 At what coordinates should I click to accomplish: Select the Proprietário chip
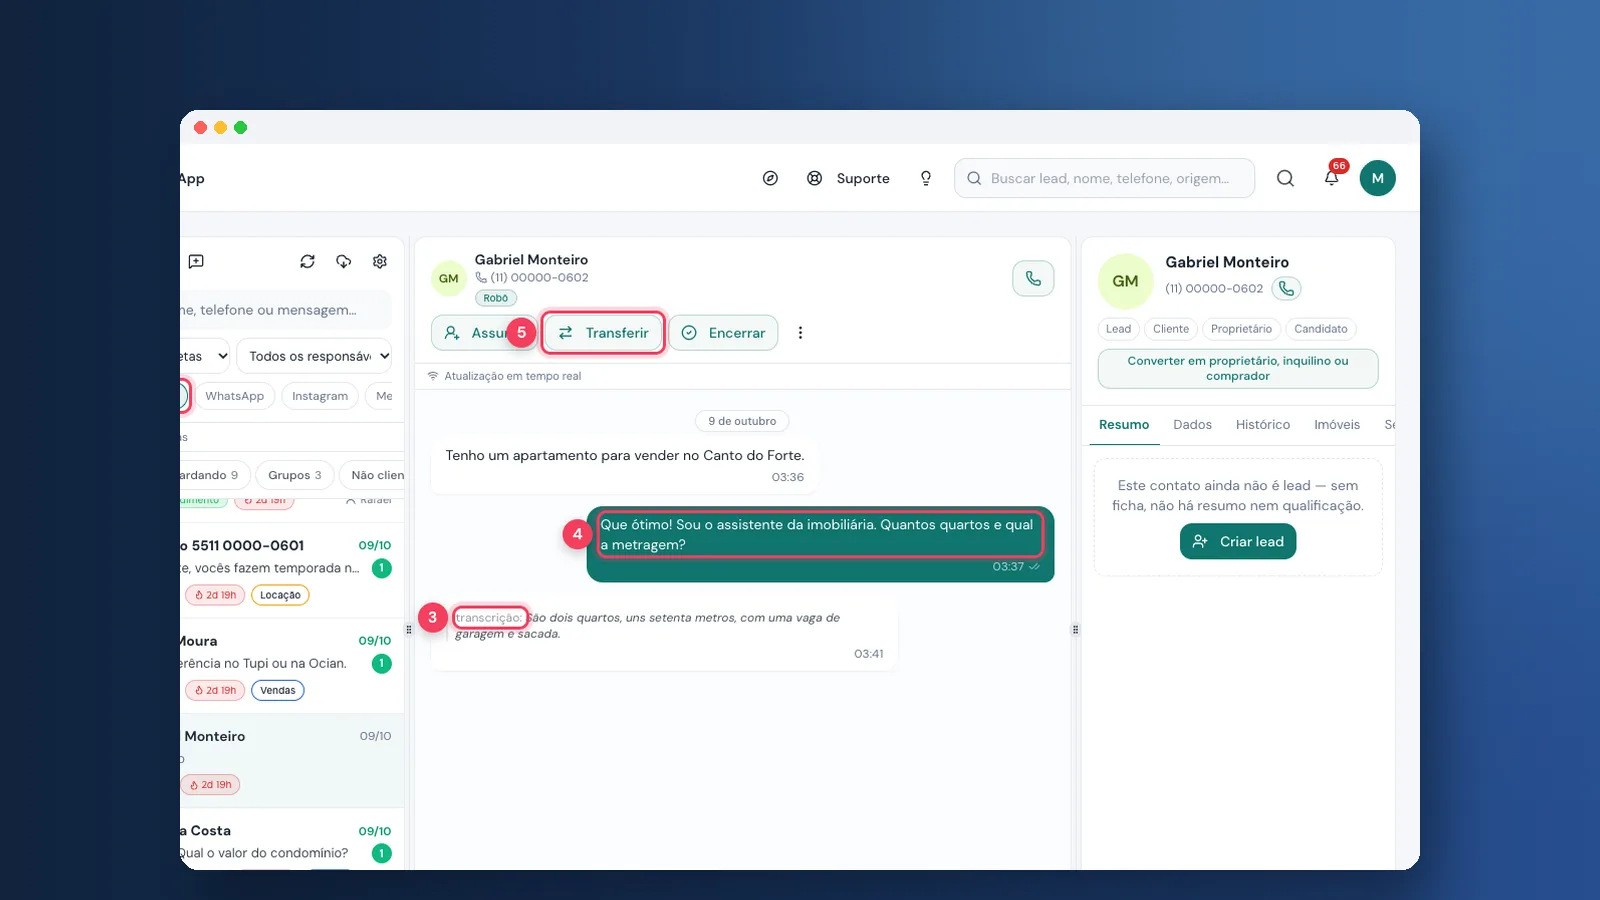tap(1241, 329)
